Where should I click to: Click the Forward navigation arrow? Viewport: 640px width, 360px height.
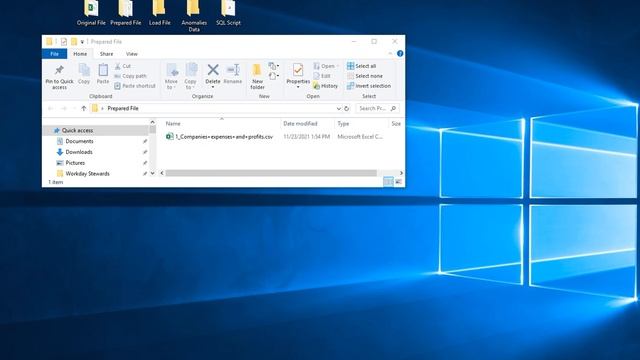tap(64, 108)
